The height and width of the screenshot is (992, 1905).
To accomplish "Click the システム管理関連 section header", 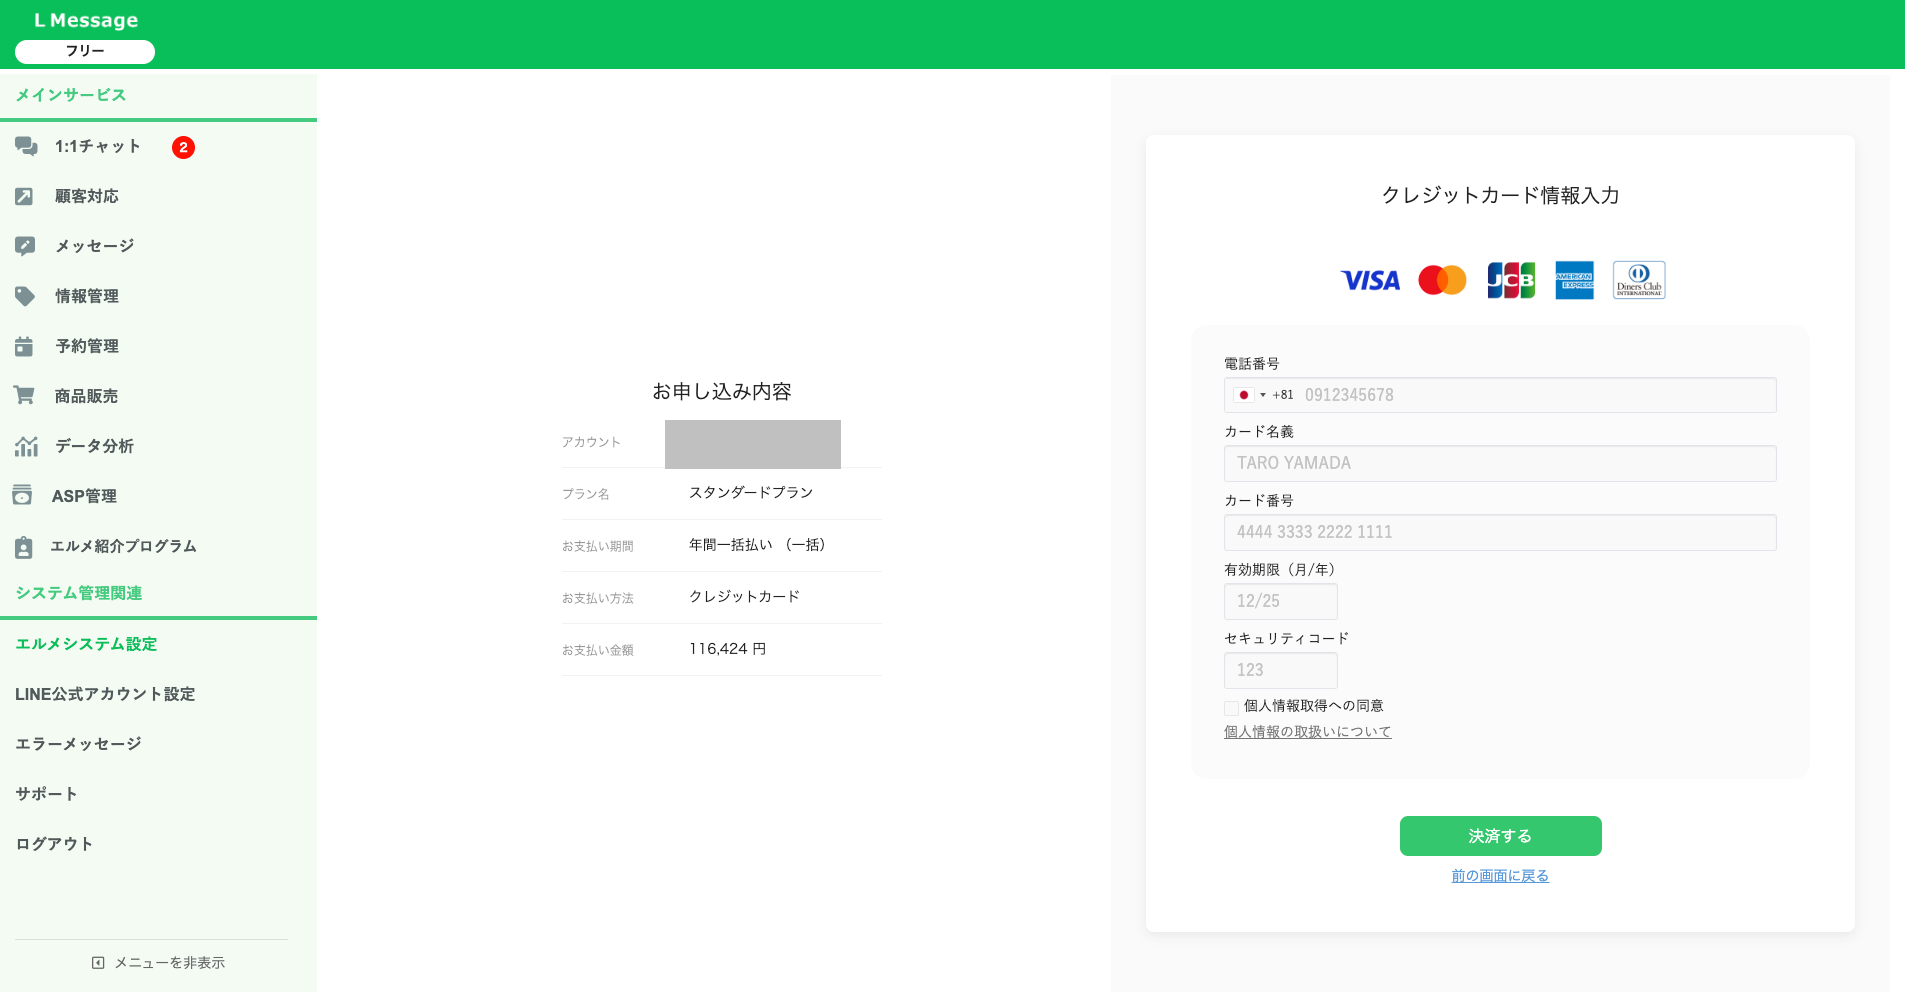I will click(x=79, y=593).
